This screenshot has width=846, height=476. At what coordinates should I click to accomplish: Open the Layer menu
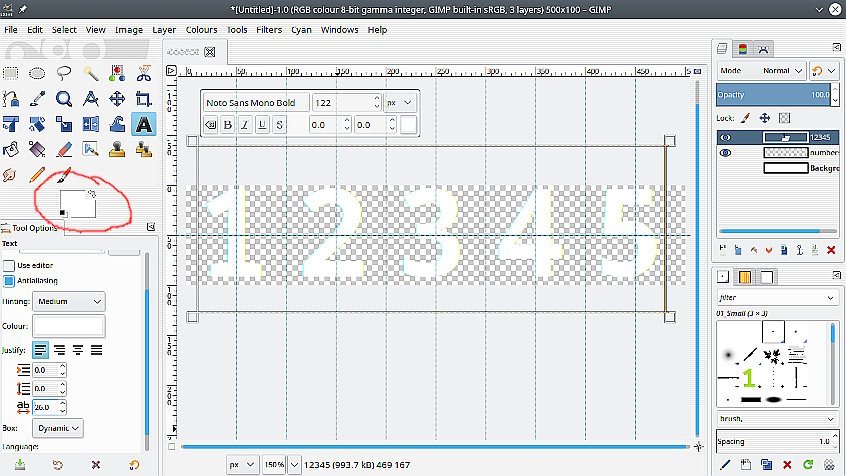point(164,30)
